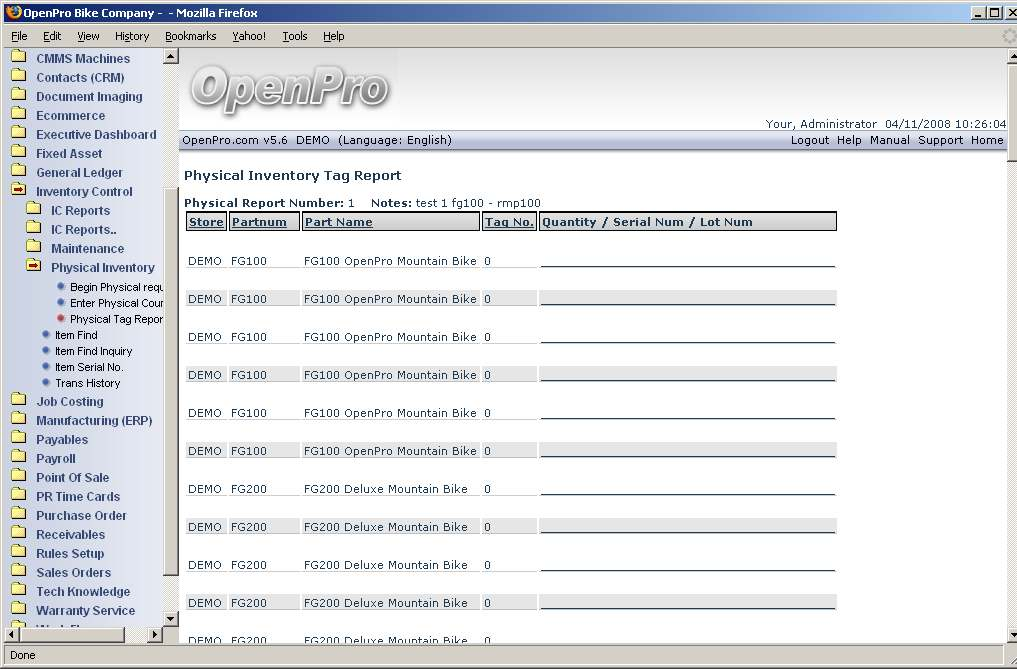Select Enter Physical Count tree item
Screen dimensions: 1017x669
tap(116, 303)
